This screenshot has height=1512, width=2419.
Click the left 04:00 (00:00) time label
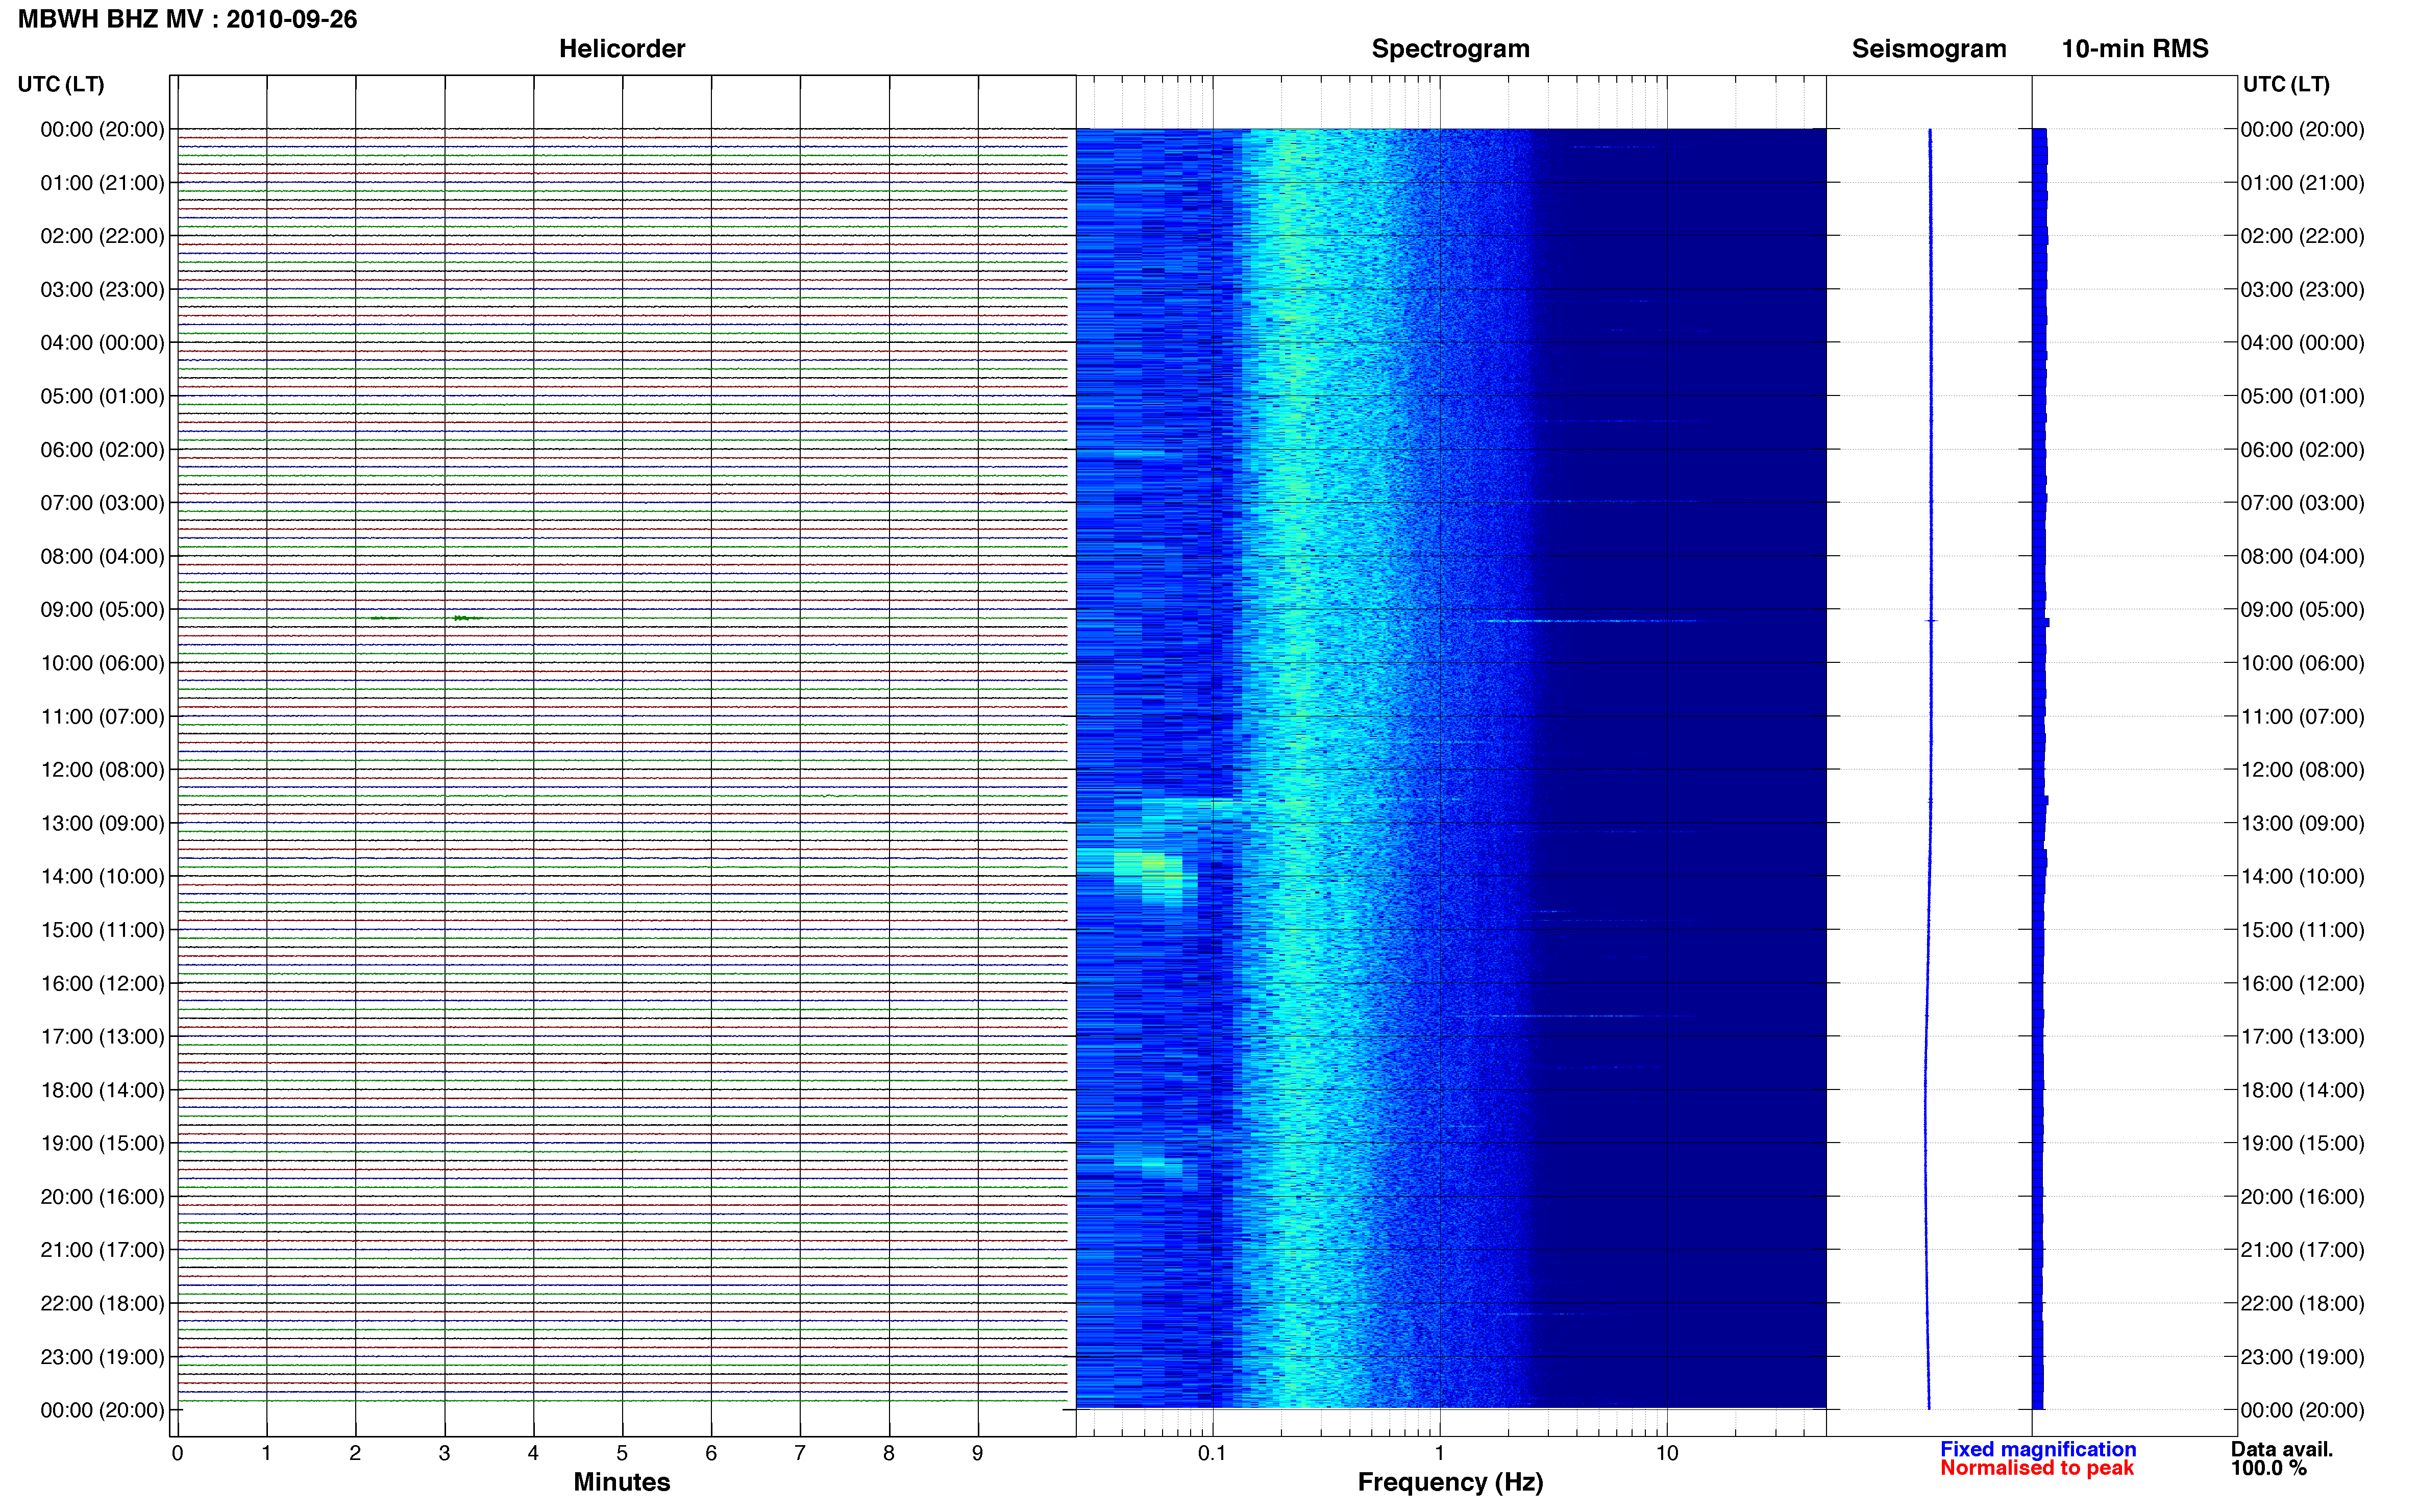(102, 343)
